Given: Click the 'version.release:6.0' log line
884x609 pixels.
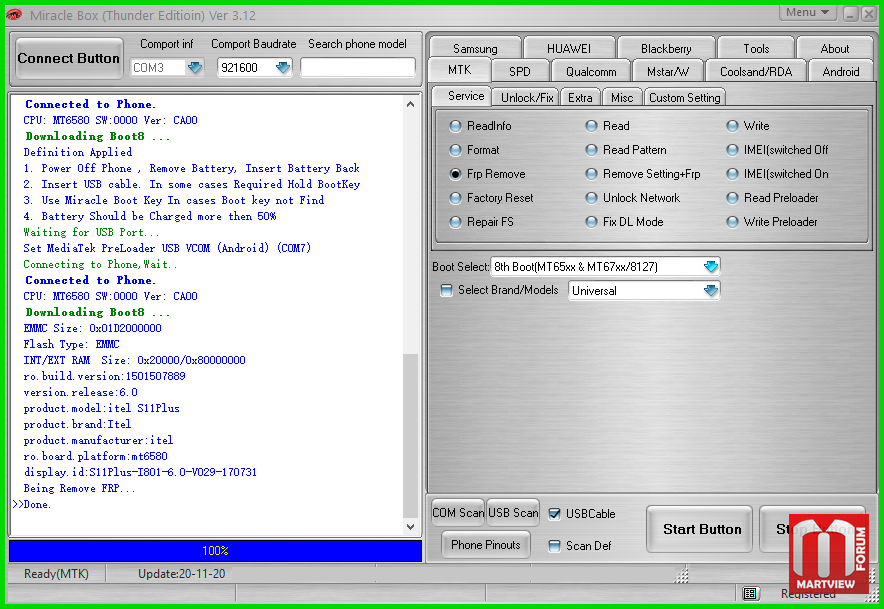Looking at the screenshot, I should click(x=81, y=392).
